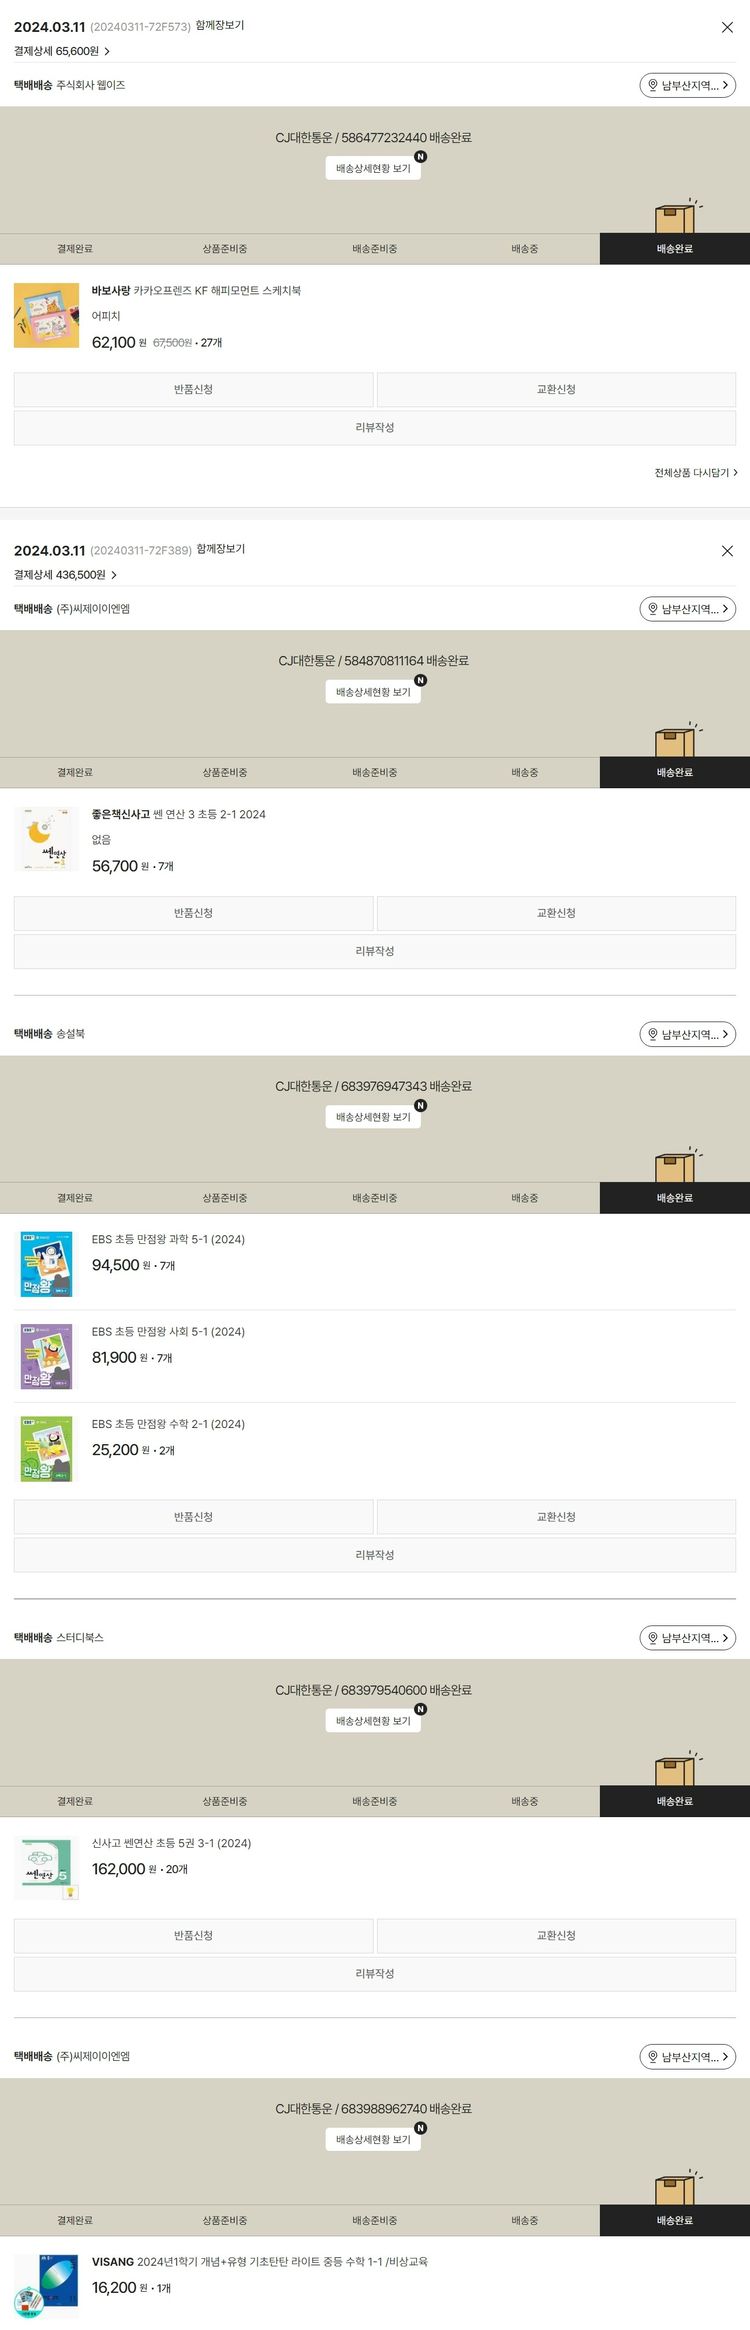The width and height of the screenshot is (750, 2330).
Task: Open 남부산지역 location for 송설북 delivery
Action: 687,1034
